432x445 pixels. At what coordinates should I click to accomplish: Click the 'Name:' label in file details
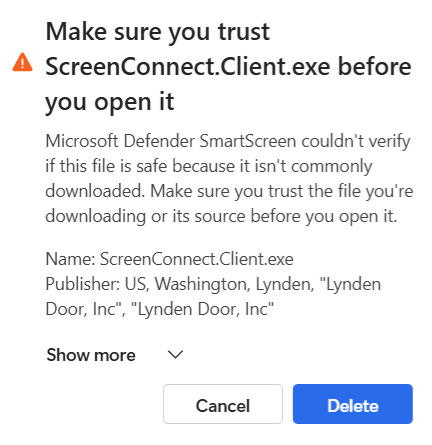point(71,259)
